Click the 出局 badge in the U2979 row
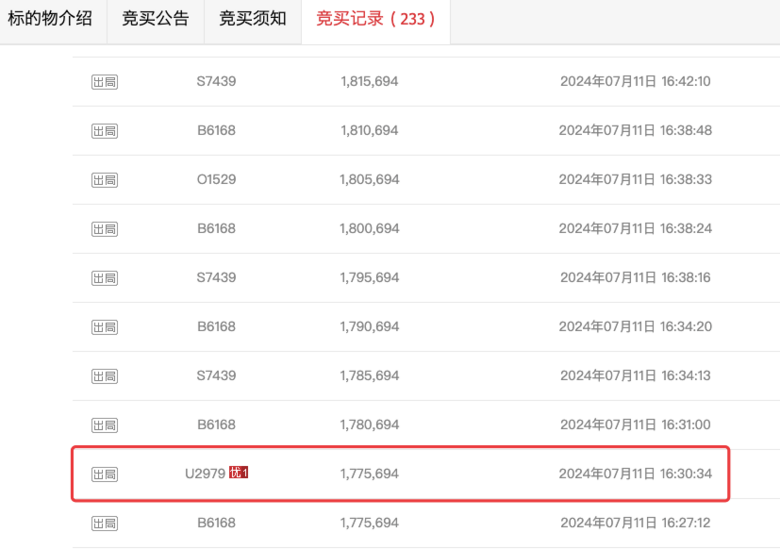The width and height of the screenshot is (780, 549). [x=104, y=473]
